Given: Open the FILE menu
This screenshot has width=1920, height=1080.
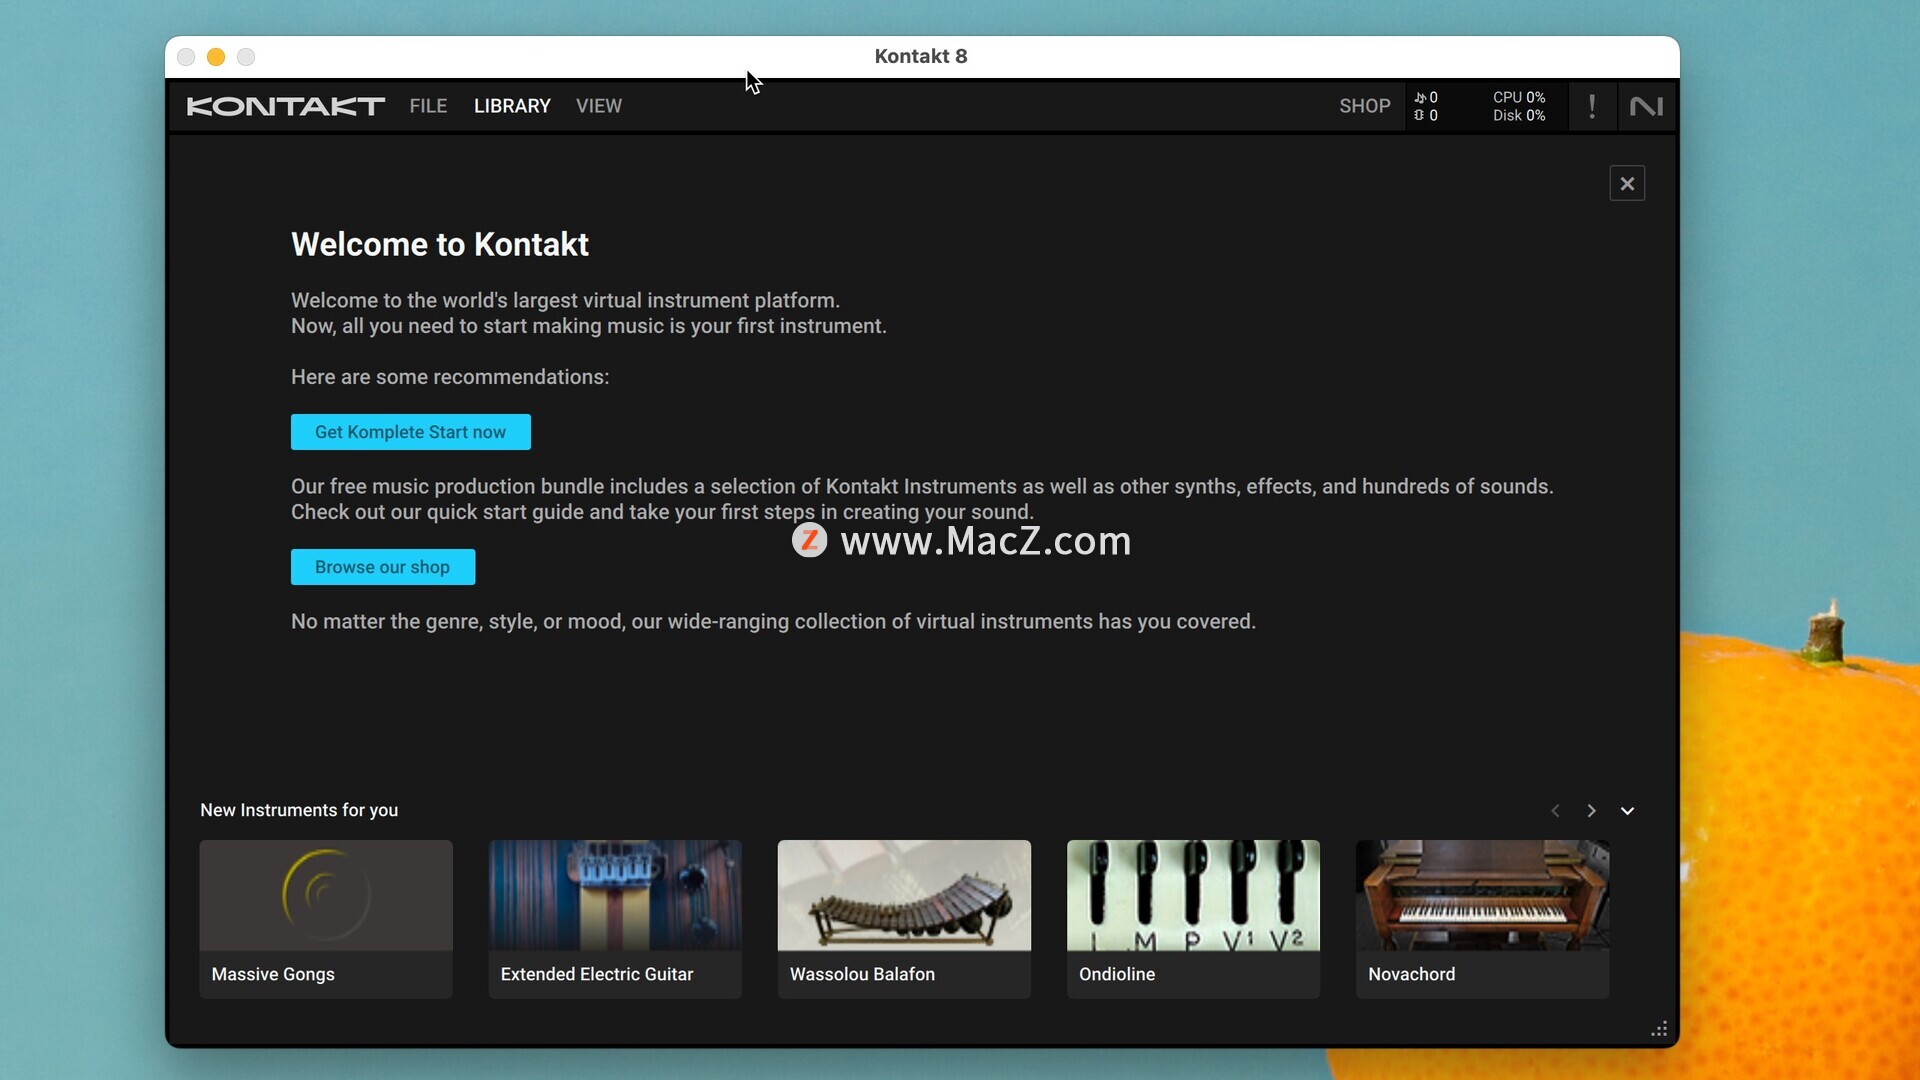Looking at the screenshot, I should (x=428, y=106).
